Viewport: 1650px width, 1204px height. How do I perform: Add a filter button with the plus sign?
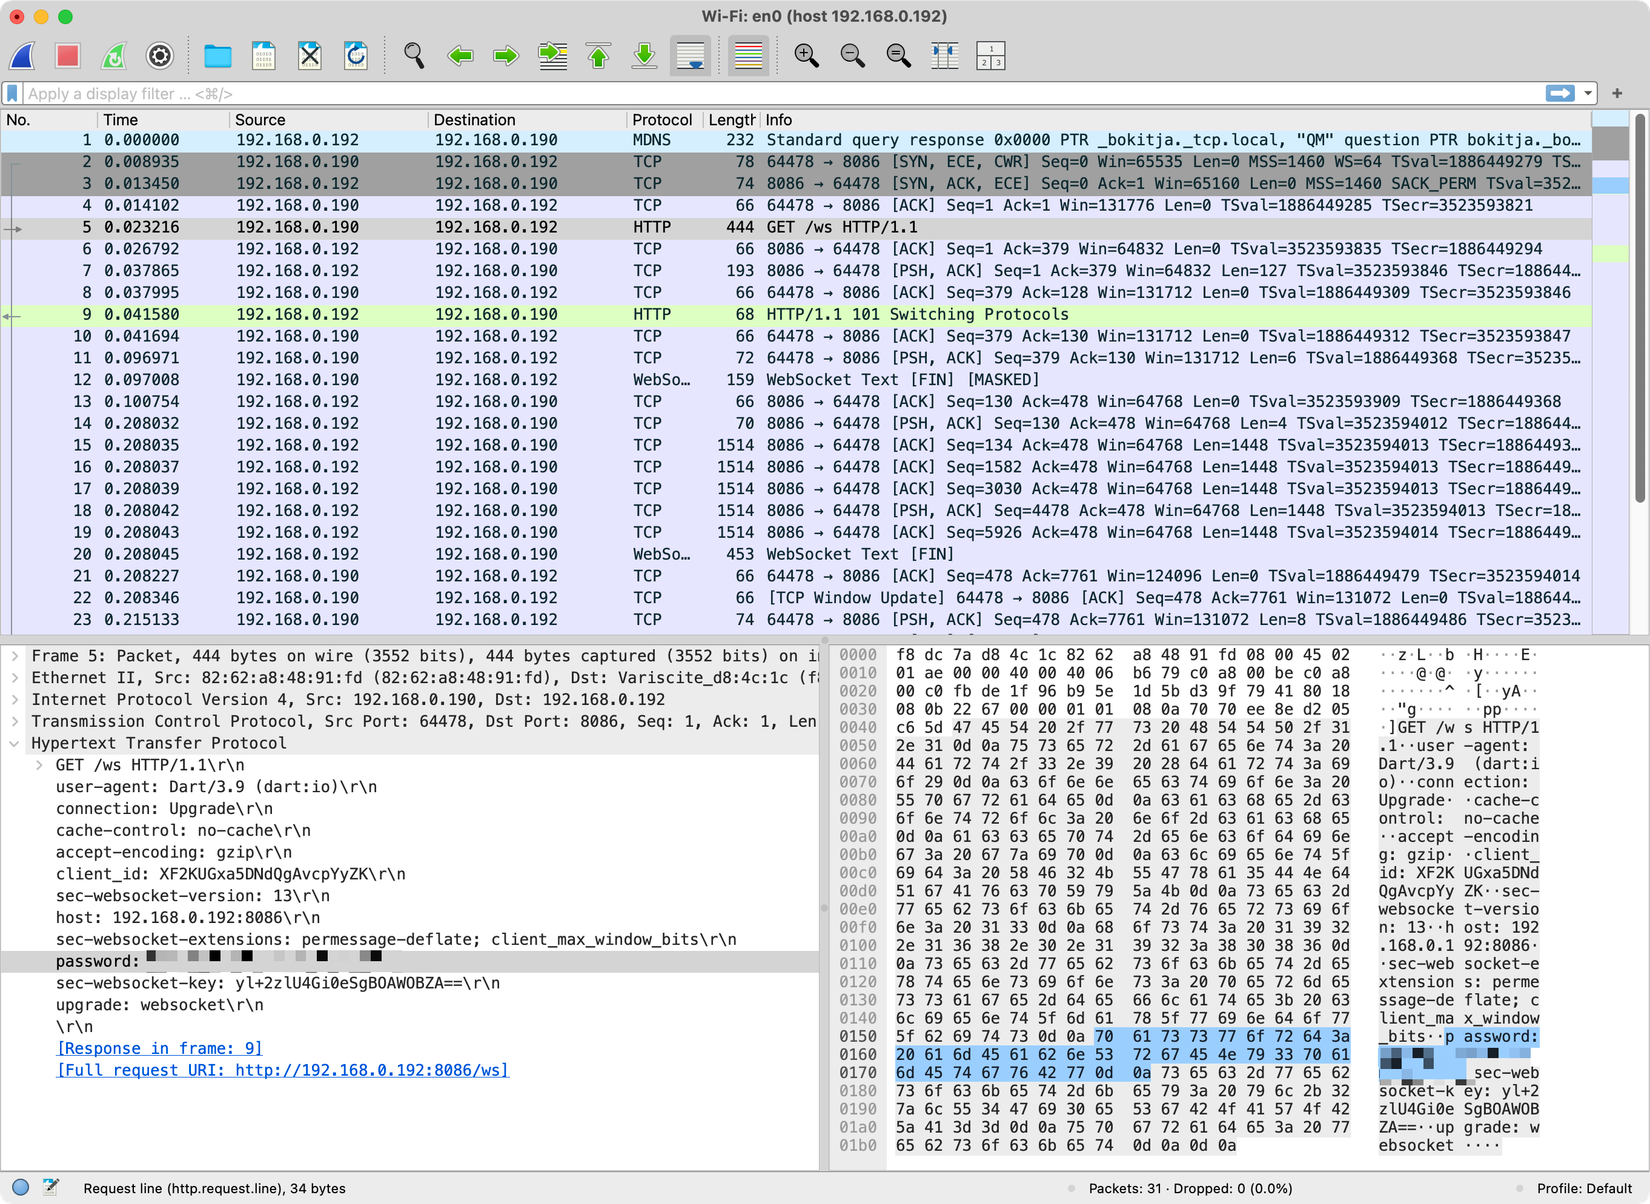click(1617, 93)
